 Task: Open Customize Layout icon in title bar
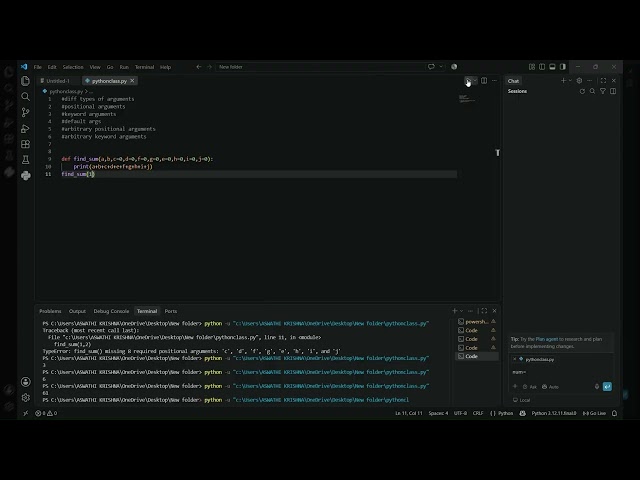pos(532,67)
